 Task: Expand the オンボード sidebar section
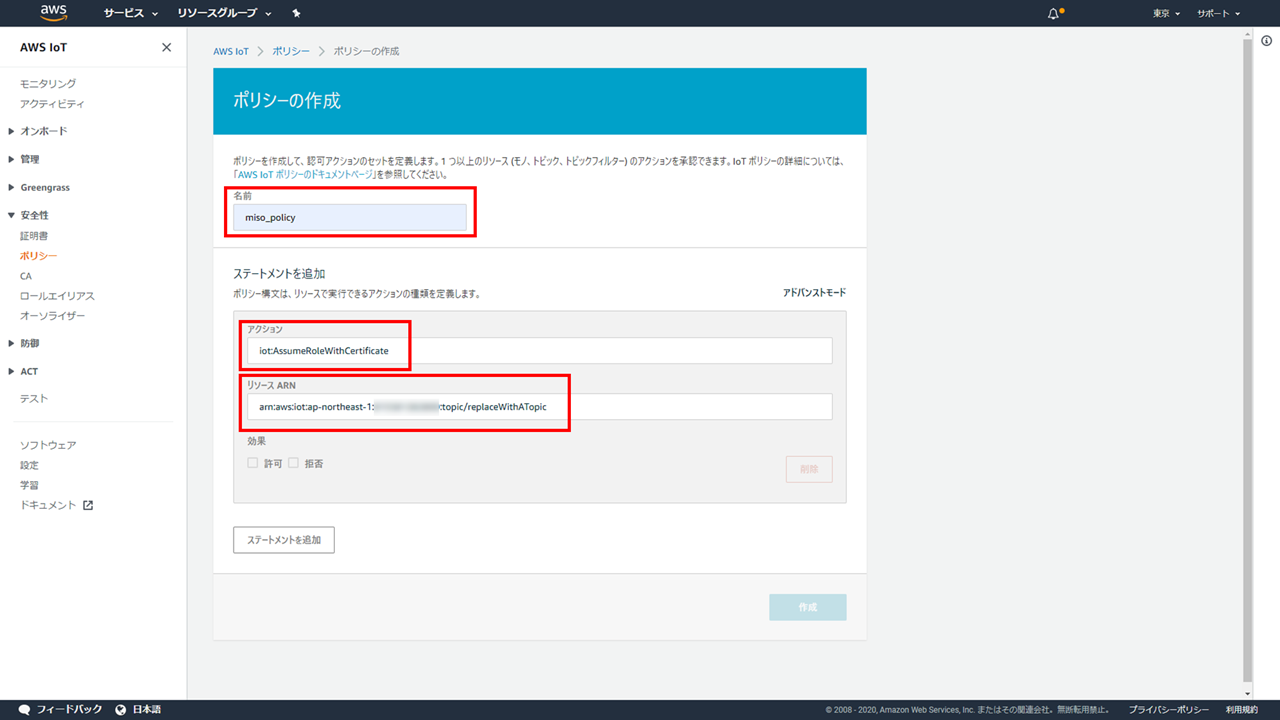click(43, 131)
